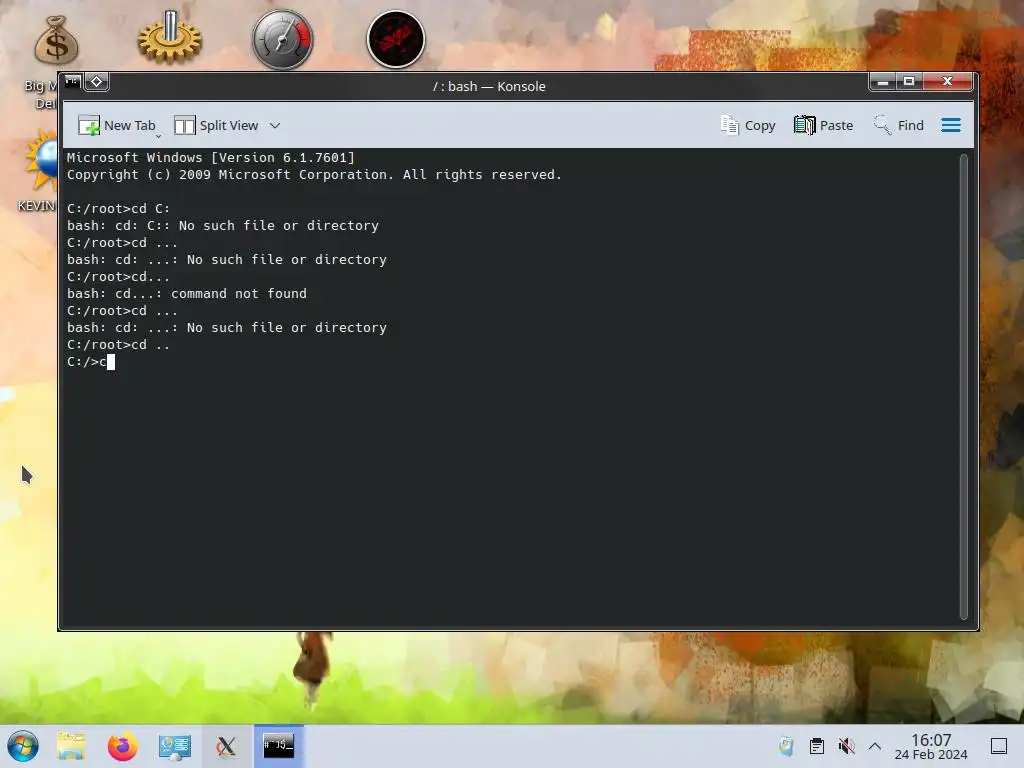Open the speedometer gauge desktop icon
The height and width of the screenshot is (768, 1024).
pyautogui.click(x=283, y=40)
